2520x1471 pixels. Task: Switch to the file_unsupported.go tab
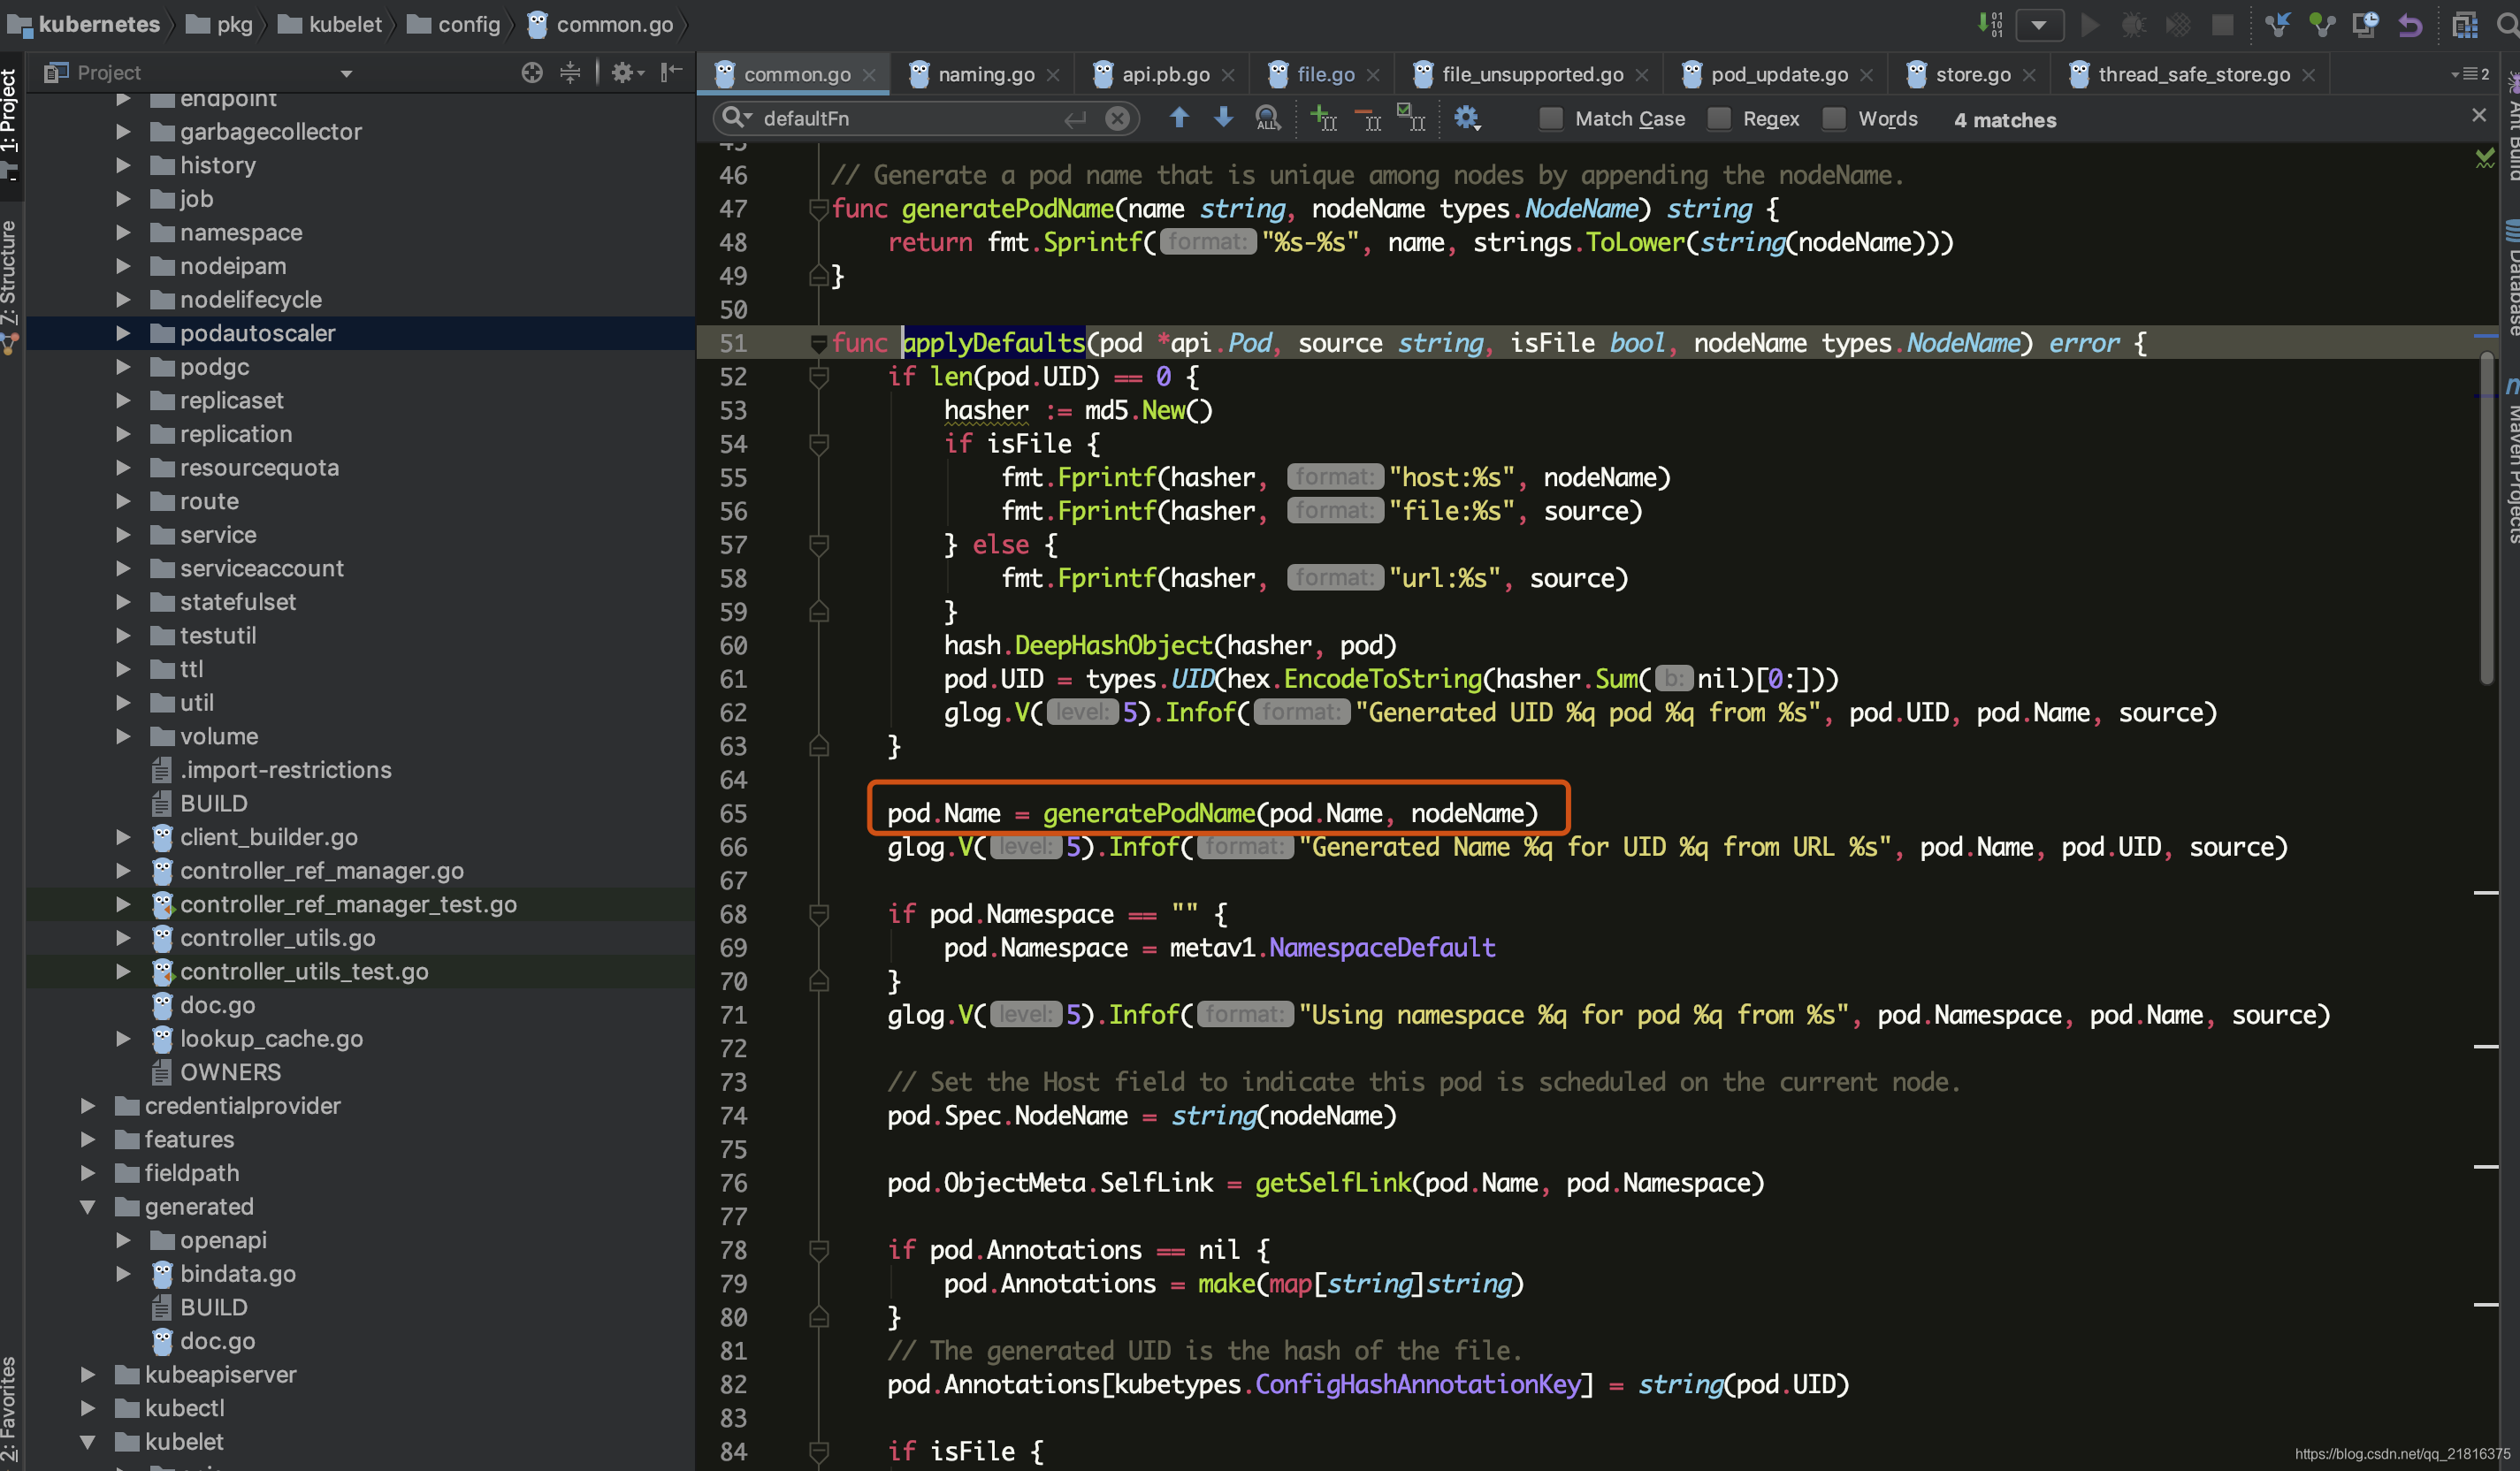pyautogui.click(x=1531, y=74)
